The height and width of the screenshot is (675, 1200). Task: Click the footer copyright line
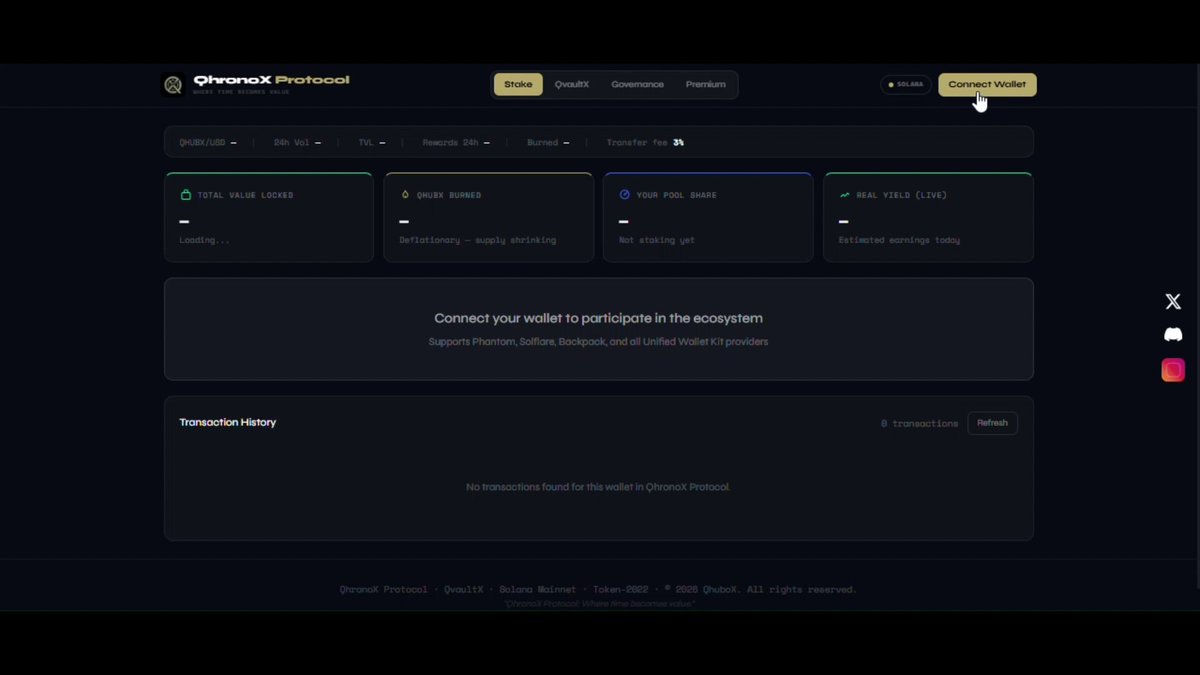598,589
